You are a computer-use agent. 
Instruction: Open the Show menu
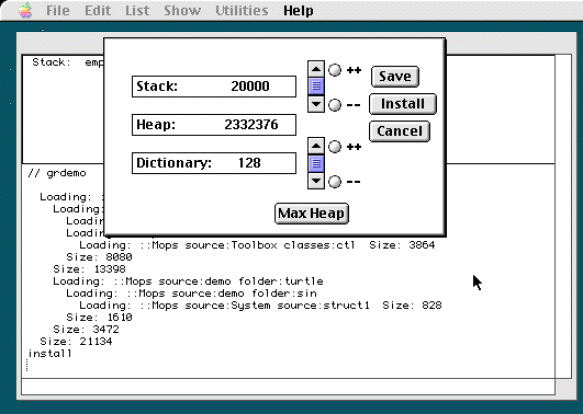[x=182, y=10]
